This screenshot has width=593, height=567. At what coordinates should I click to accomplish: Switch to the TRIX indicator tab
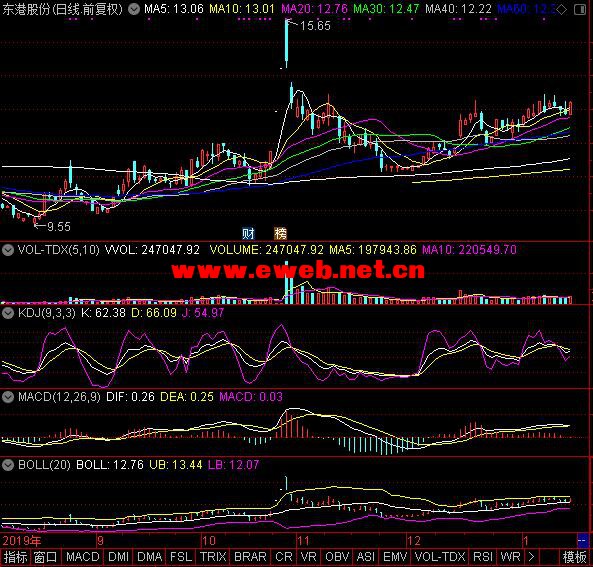(x=213, y=557)
